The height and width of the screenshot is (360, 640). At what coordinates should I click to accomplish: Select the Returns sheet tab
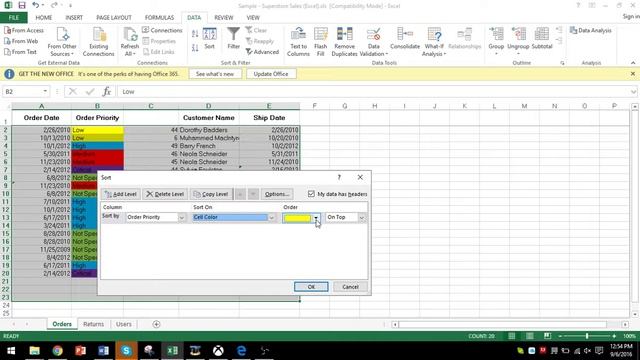[x=93, y=324]
